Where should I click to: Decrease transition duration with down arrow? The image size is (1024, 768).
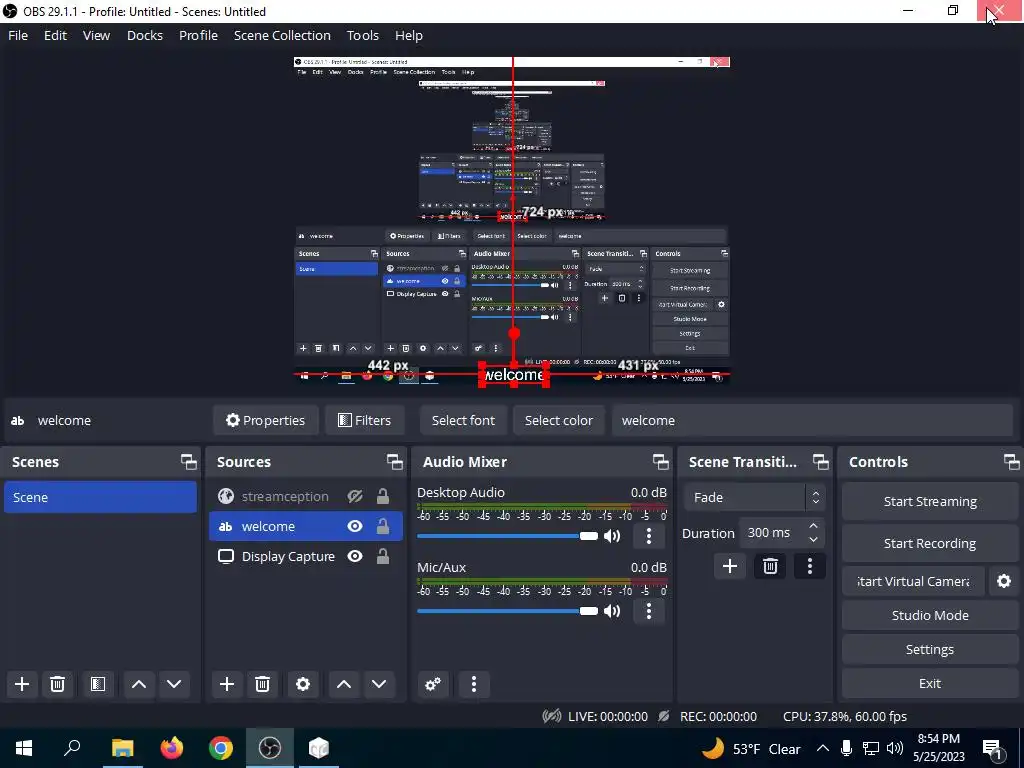click(x=813, y=540)
